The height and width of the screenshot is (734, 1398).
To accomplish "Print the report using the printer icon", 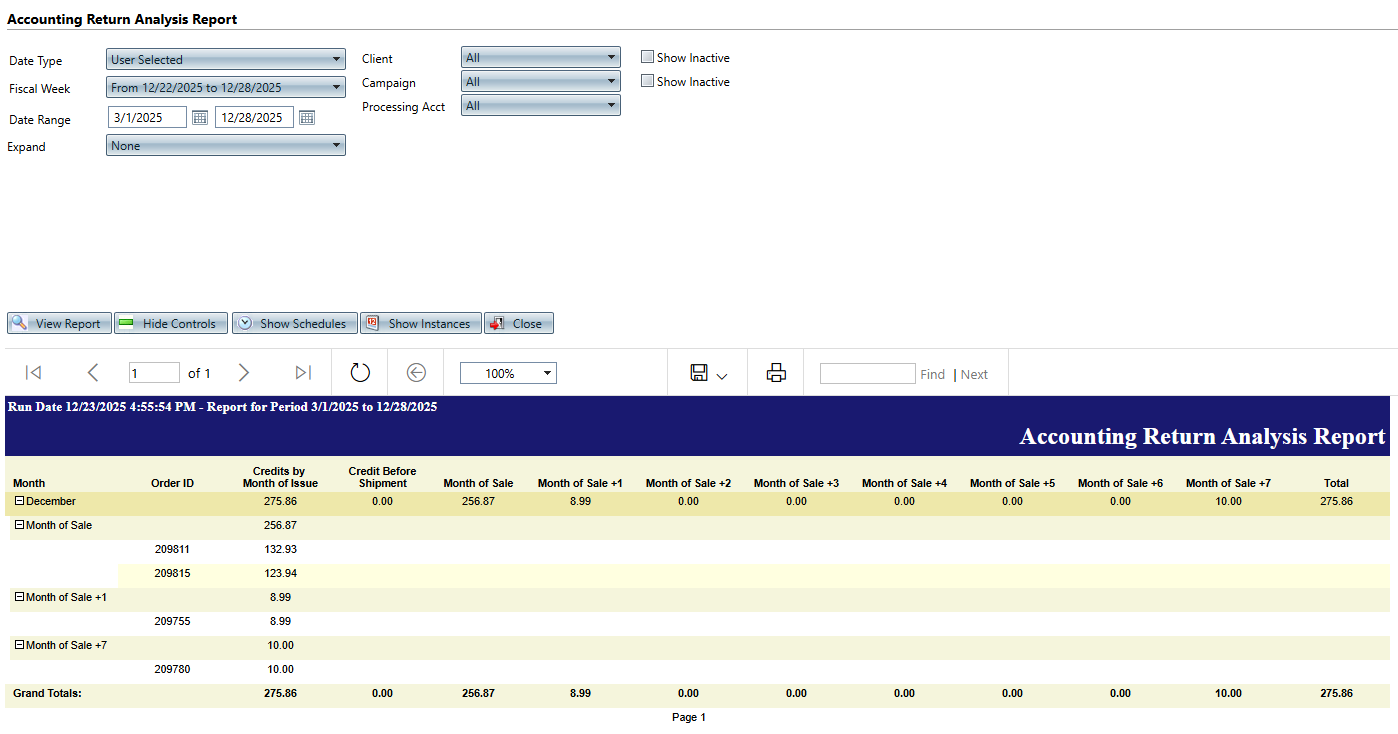I will tap(776, 373).
